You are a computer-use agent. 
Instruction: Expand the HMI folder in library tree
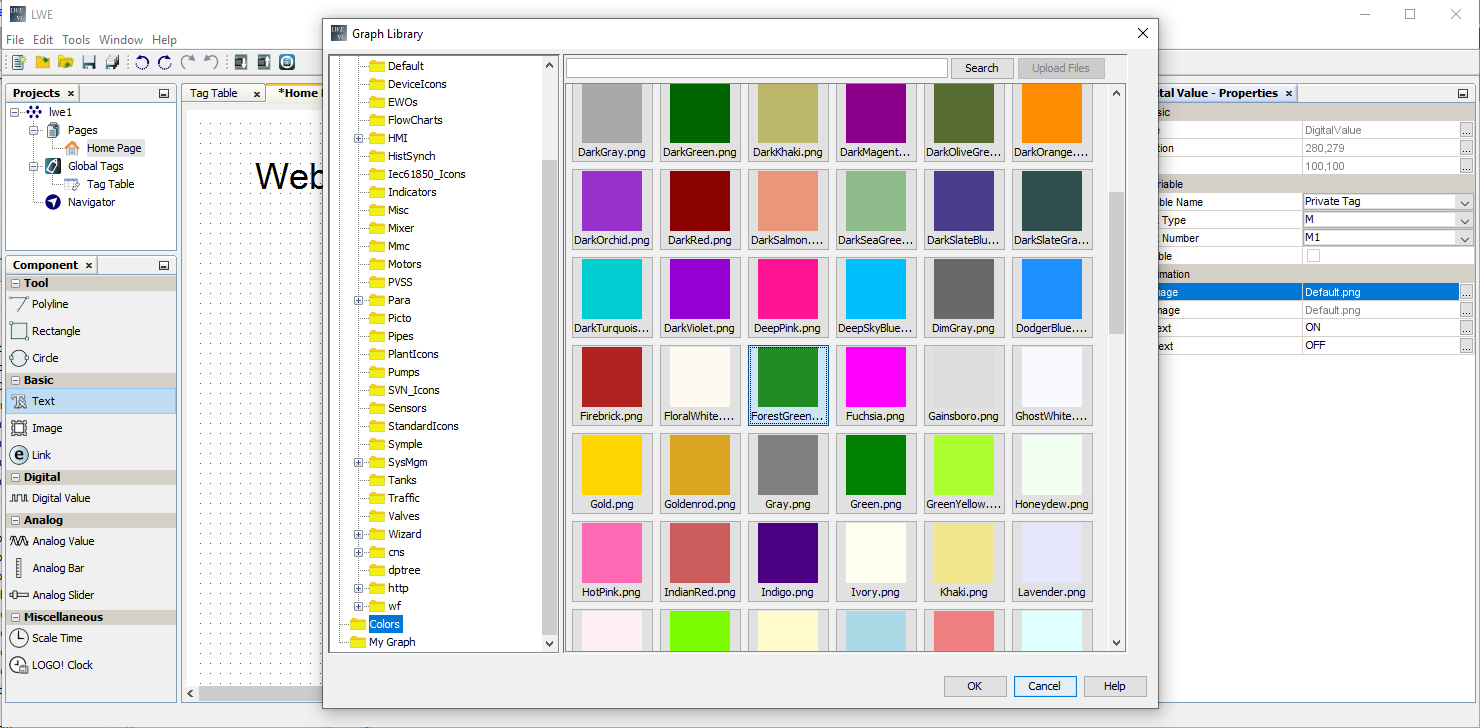coord(358,138)
